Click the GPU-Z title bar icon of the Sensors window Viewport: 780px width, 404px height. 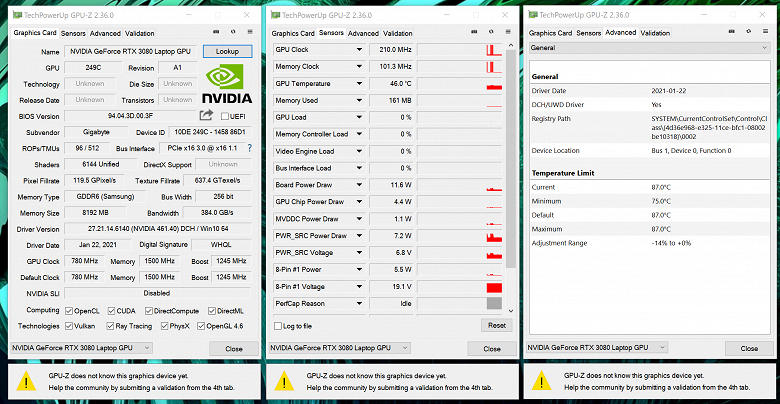[276, 15]
